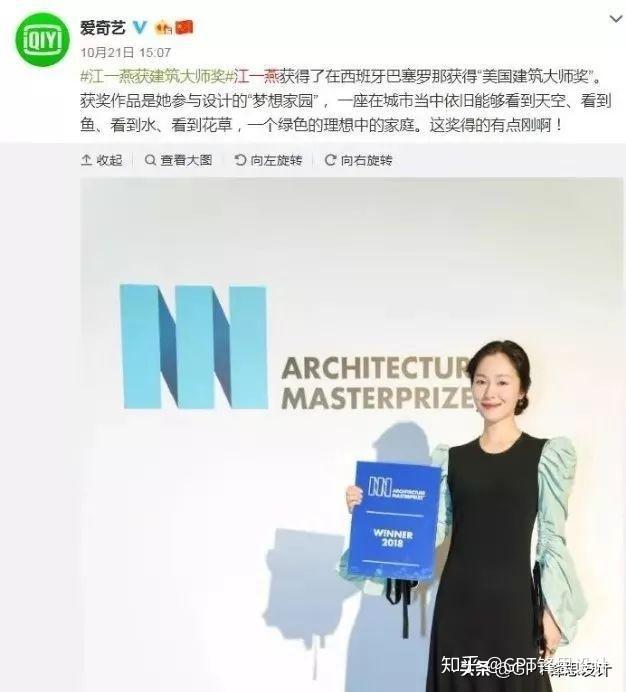The height and width of the screenshot is (692, 626).
Task: Click the China flag badge icon
Action: tap(184, 28)
